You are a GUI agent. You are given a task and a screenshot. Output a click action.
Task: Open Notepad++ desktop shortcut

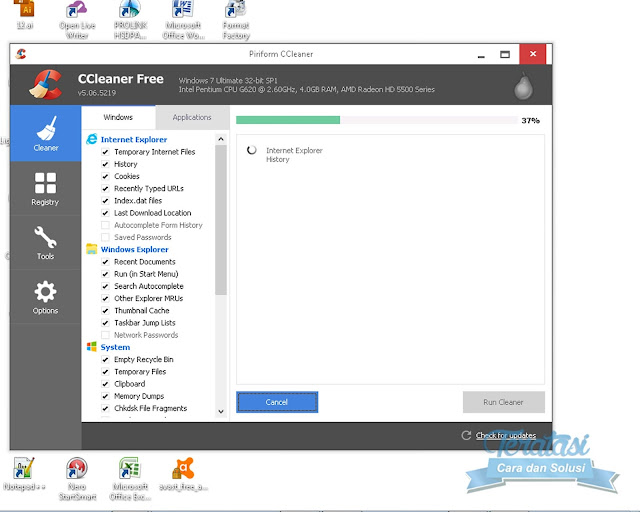[24, 474]
